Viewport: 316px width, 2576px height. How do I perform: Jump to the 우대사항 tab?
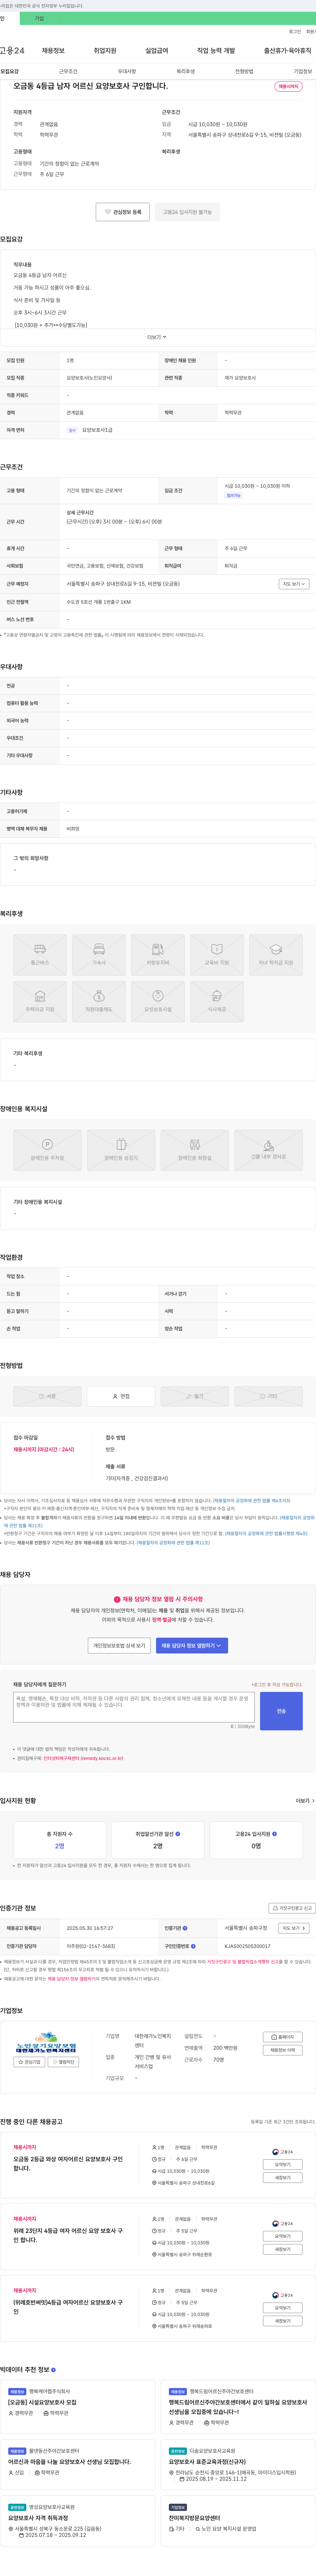tap(127, 72)
